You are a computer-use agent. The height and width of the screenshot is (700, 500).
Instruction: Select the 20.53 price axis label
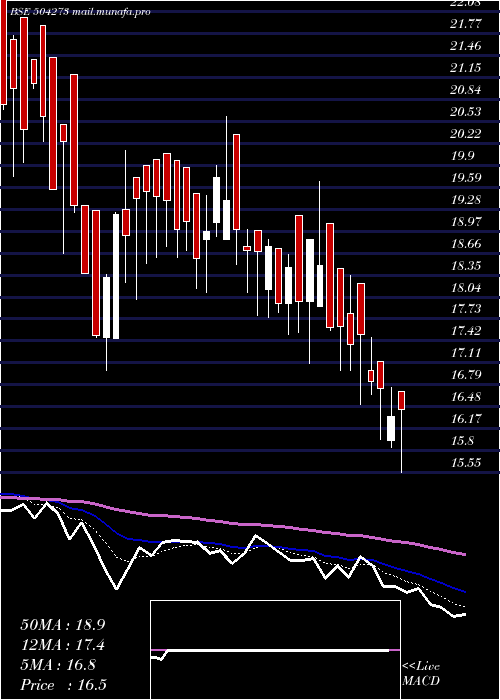click(x=466, y=112)
